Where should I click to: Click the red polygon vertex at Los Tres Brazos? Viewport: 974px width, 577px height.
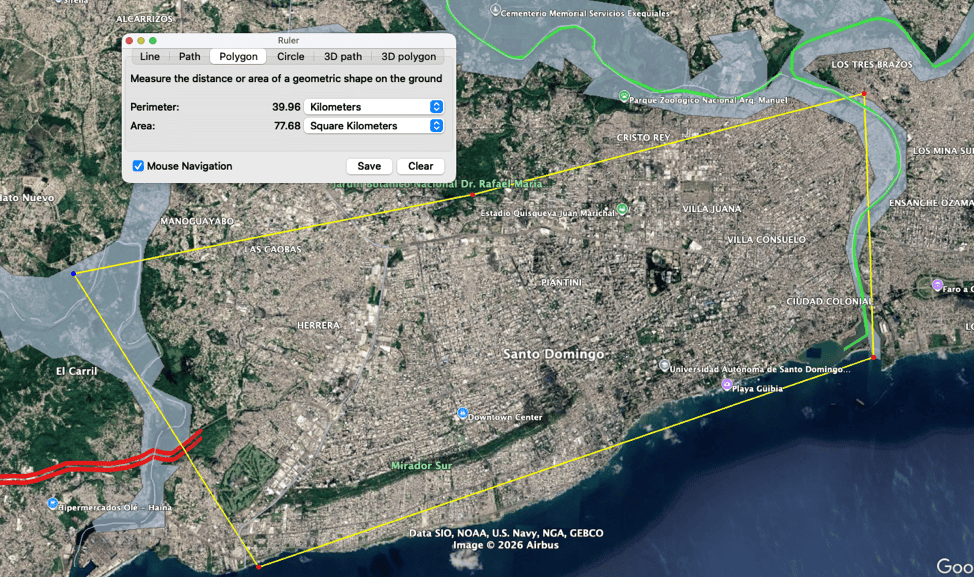[x=863, y=94]
